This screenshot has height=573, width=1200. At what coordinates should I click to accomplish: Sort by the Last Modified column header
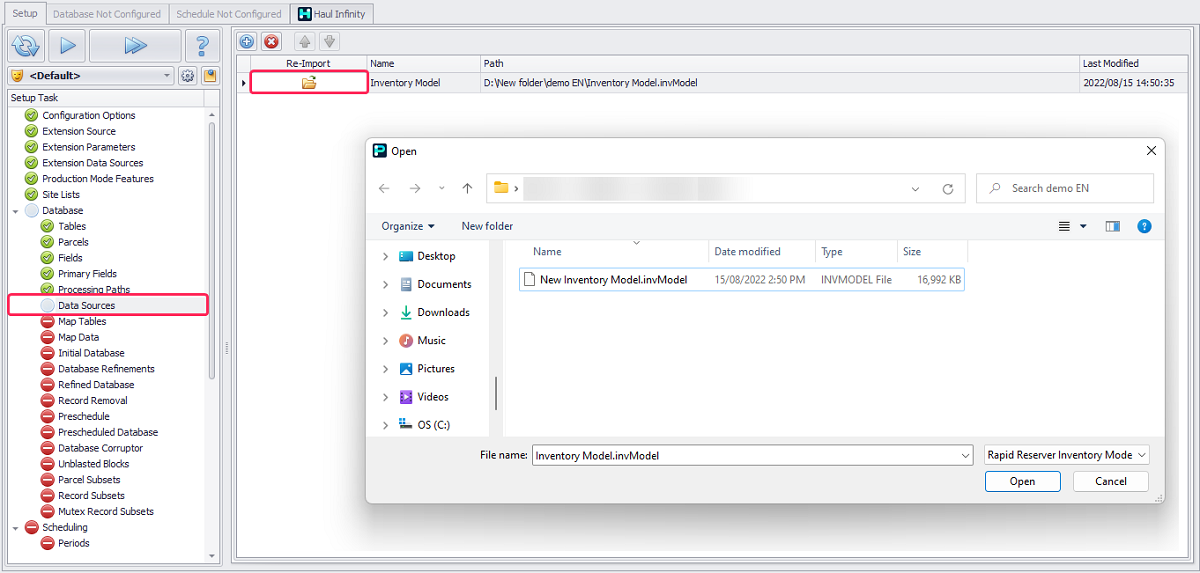click(x=1135, y=63)
